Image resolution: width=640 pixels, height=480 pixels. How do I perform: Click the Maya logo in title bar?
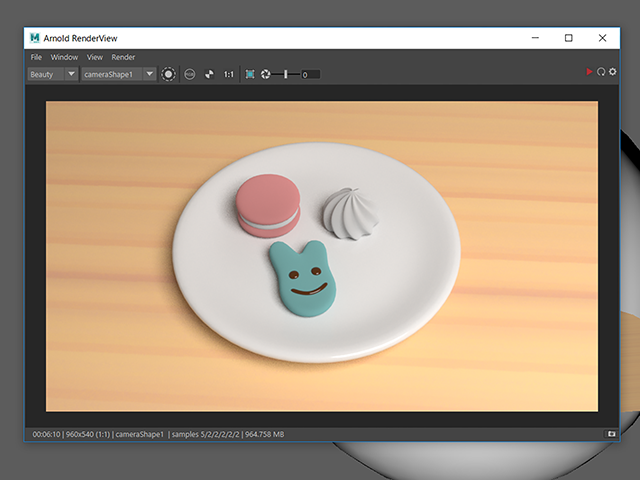pyautogui.click(x=35, y=38)
